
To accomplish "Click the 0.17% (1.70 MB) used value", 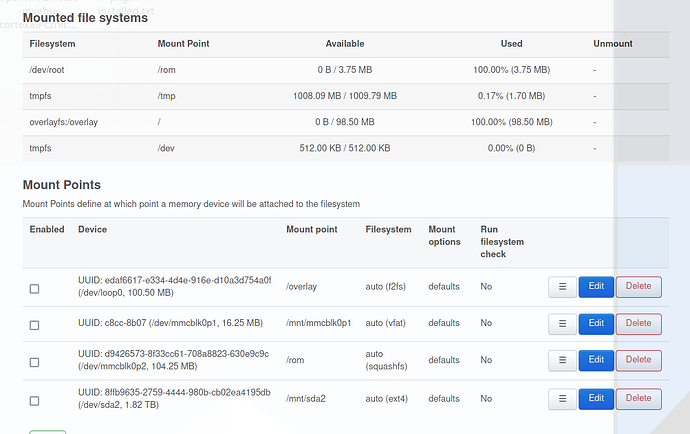I will pos(511,96).
